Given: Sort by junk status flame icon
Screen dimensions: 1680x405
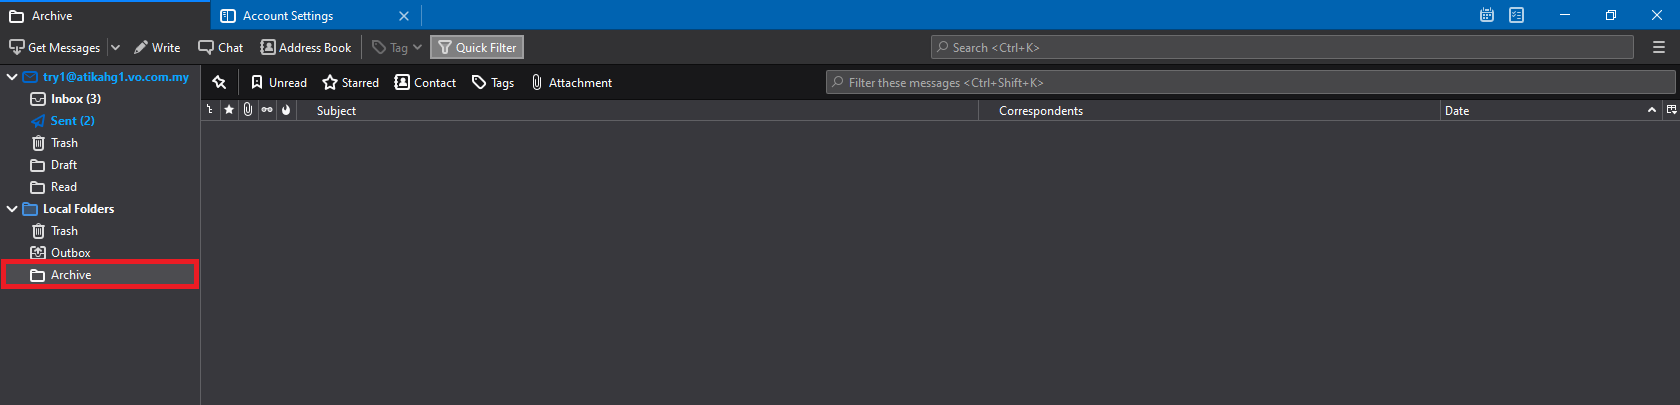Looking at the screenshot, I should click(x=286, y=110).
